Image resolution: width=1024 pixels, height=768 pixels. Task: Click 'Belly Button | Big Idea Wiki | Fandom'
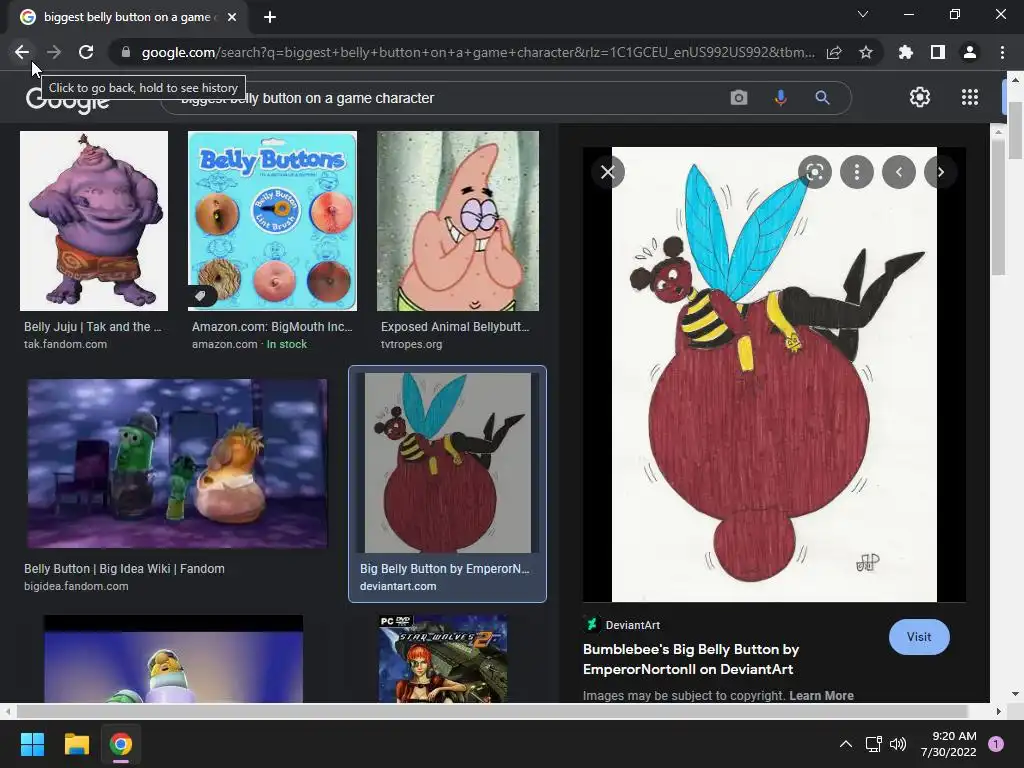[124, 569]
